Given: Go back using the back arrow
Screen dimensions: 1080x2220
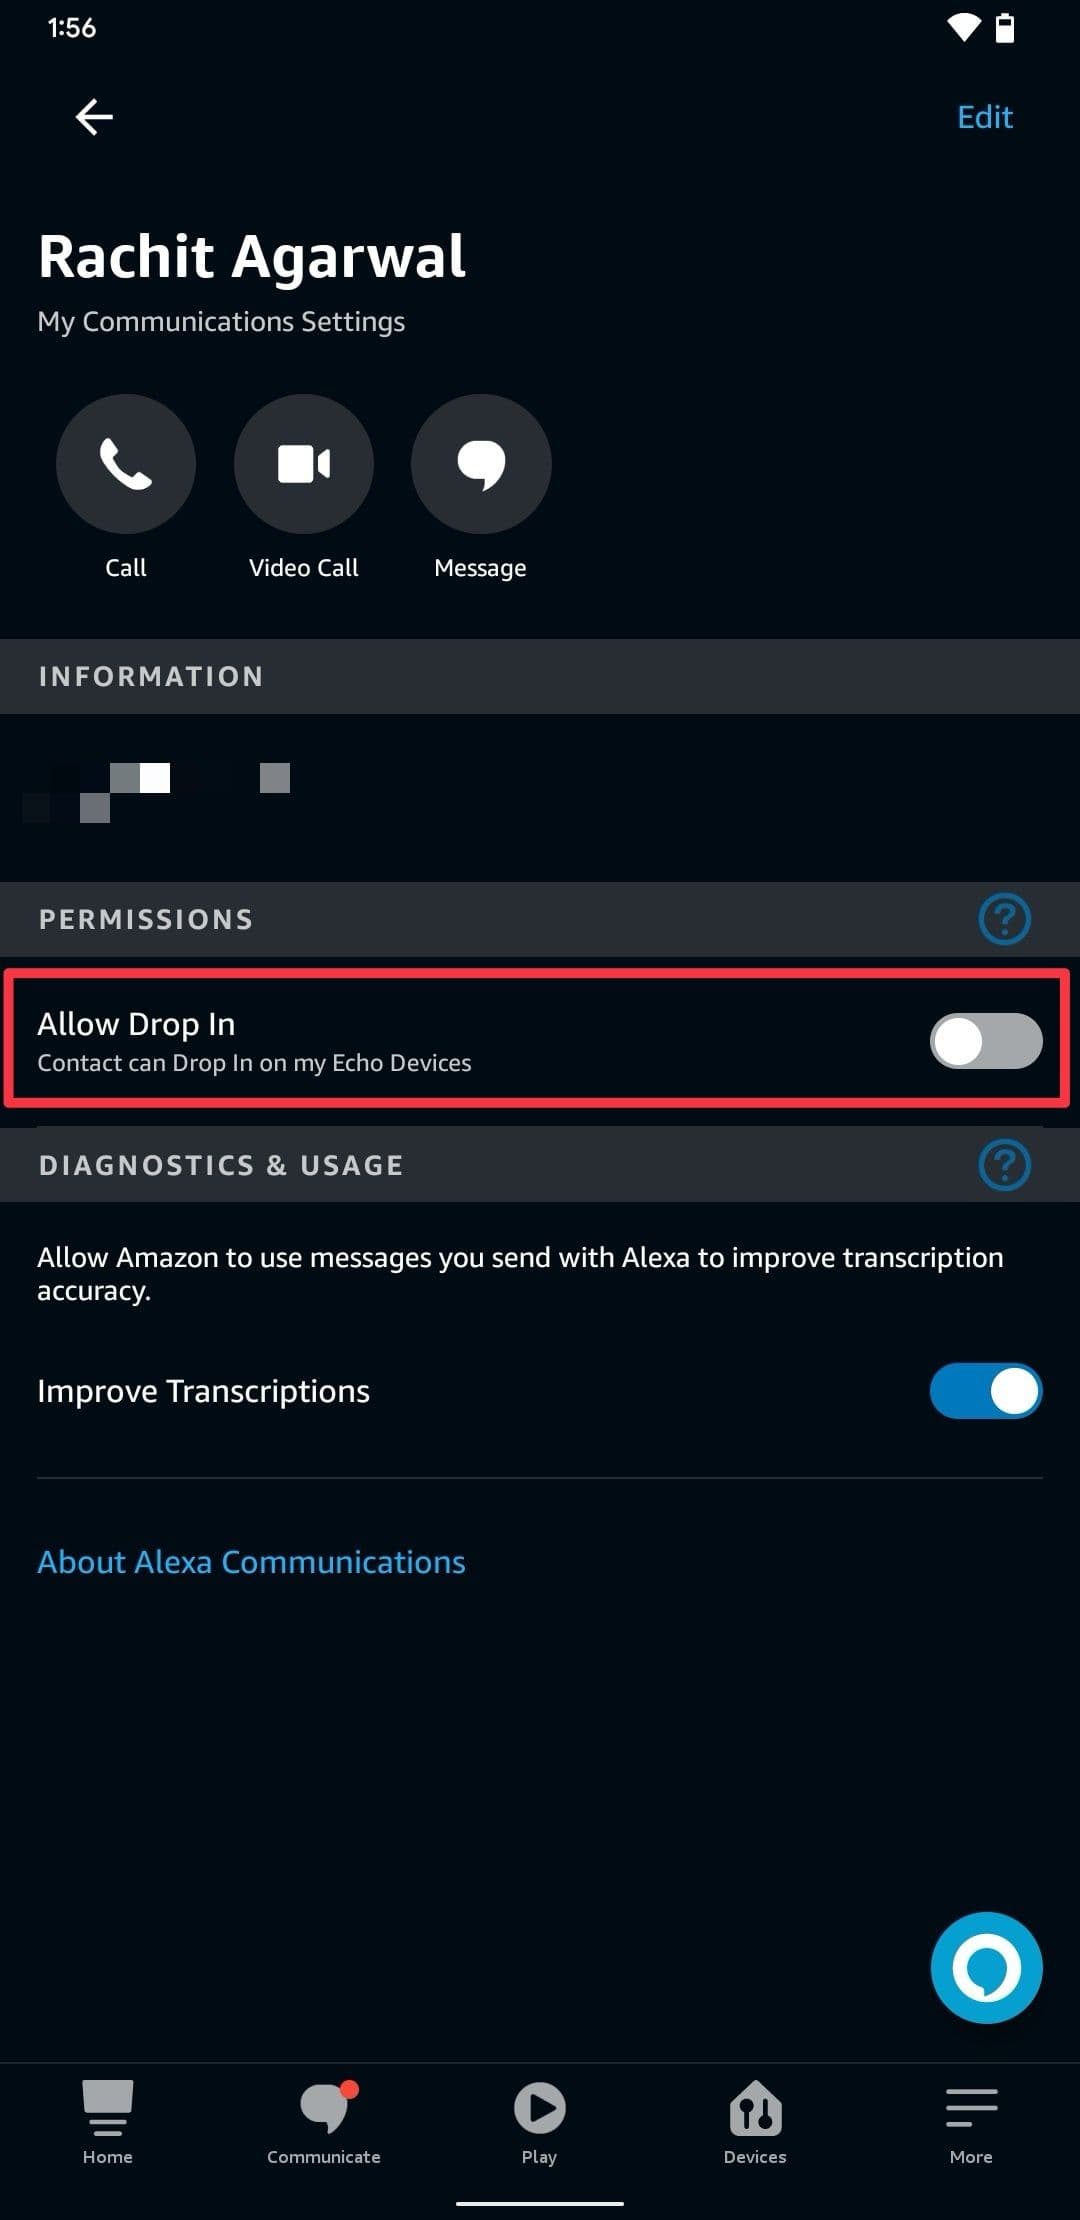Looking at the screenshot, I should [x=94, y=116].
